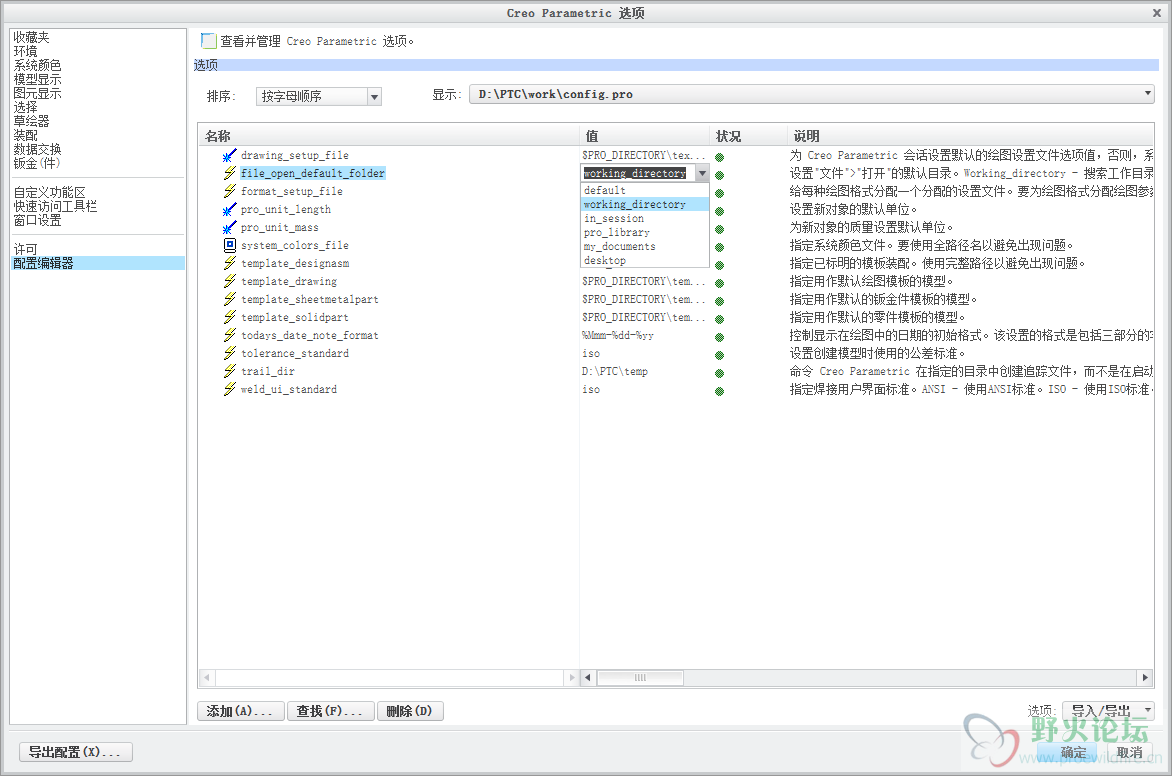Screen dimensions: 1172x776
Task: Open the 模型显示 category
Action: point(37,79)
